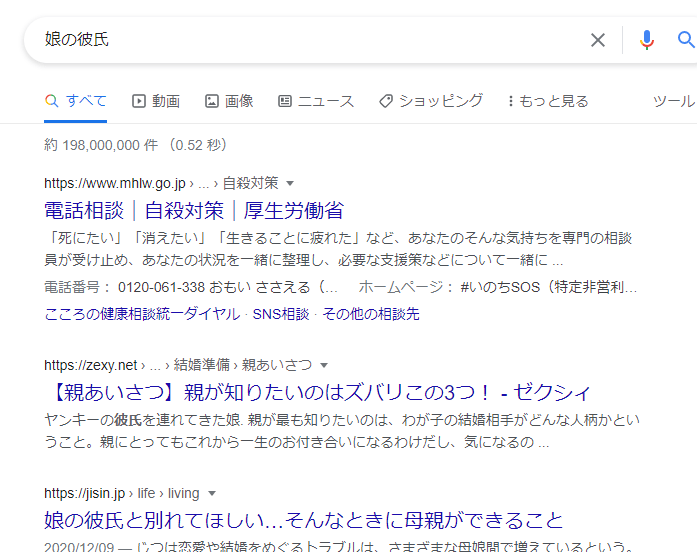
Task: Switch to the 画像 (Images) tab
Action: 229,101
